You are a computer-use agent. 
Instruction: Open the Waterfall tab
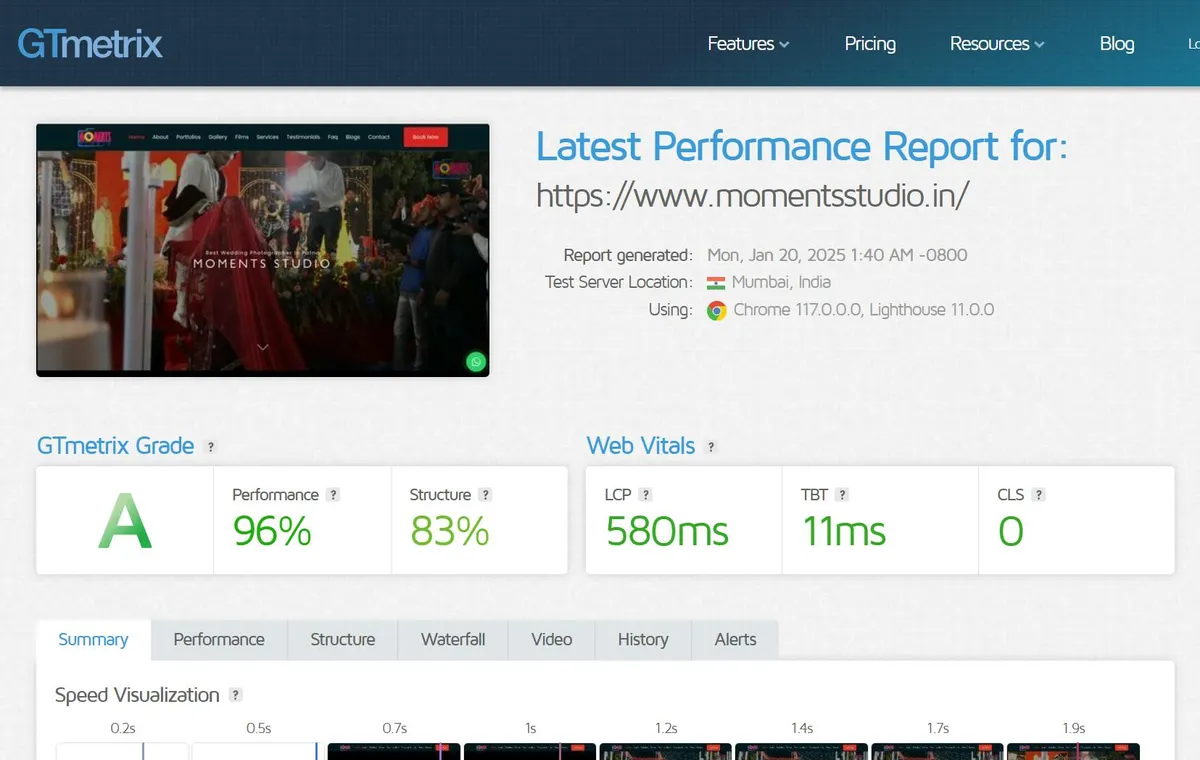(453, 640)
